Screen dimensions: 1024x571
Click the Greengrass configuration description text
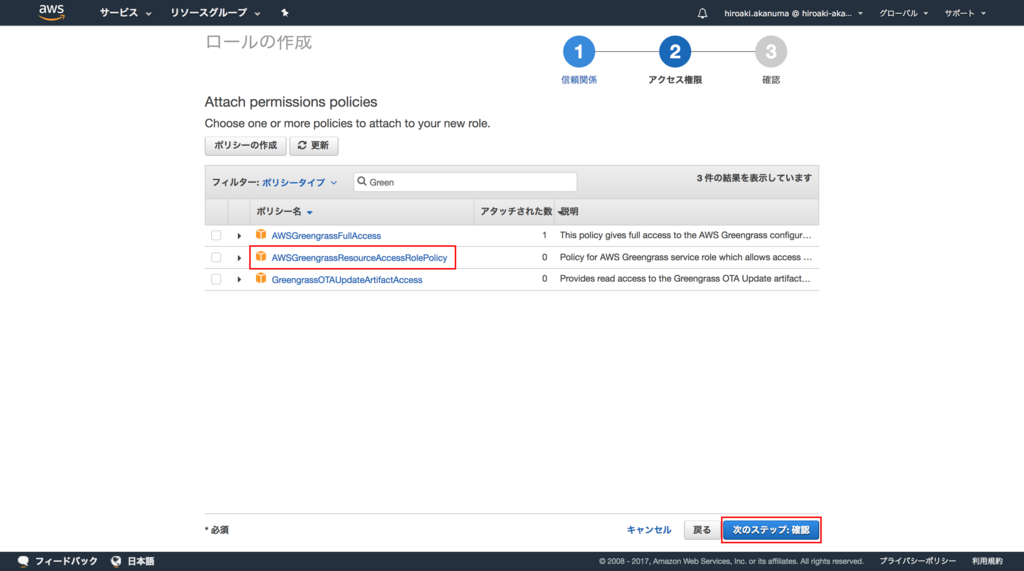coord(685,235)
